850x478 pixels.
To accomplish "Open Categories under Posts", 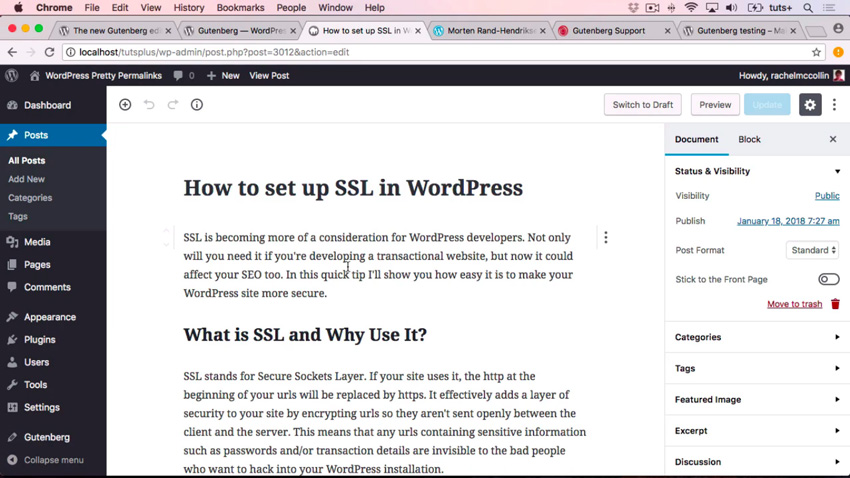I will 30,198.
